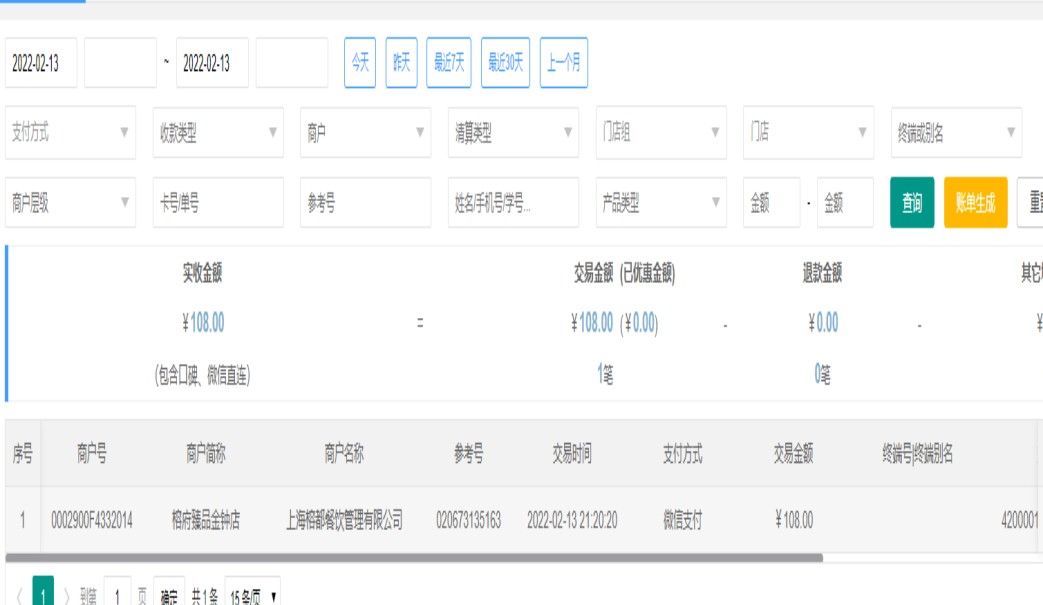Expand the 清算类型 settlement type dropdown
1043x605 pixels.
513,133
